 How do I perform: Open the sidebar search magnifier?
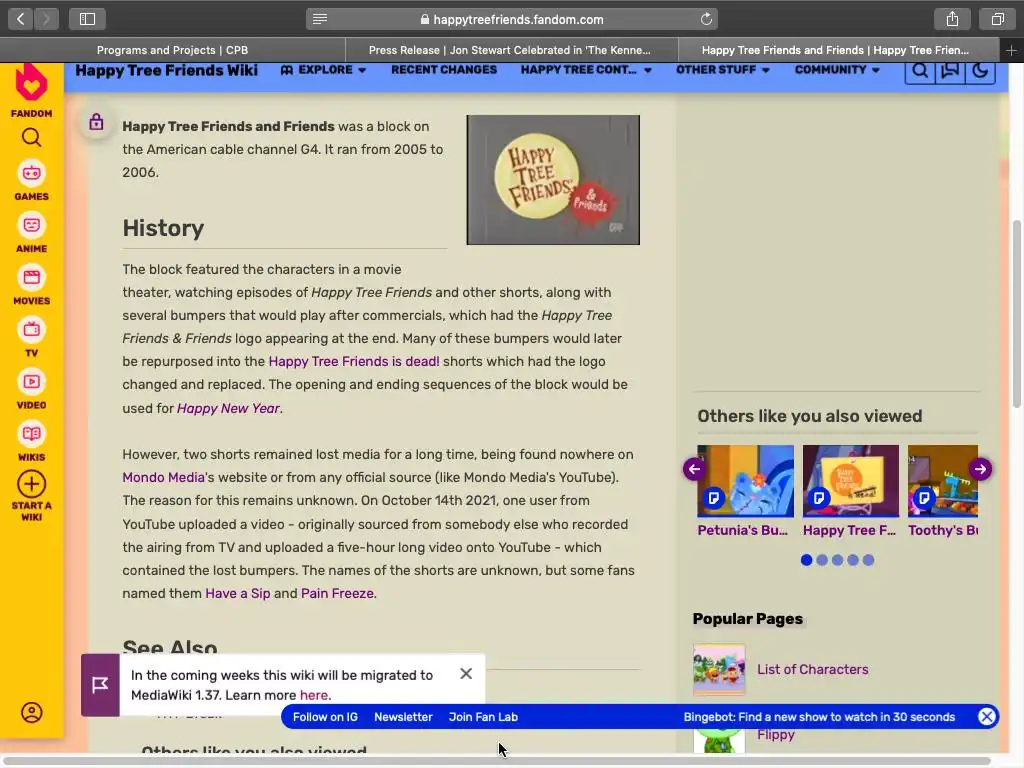coord(31,138)
